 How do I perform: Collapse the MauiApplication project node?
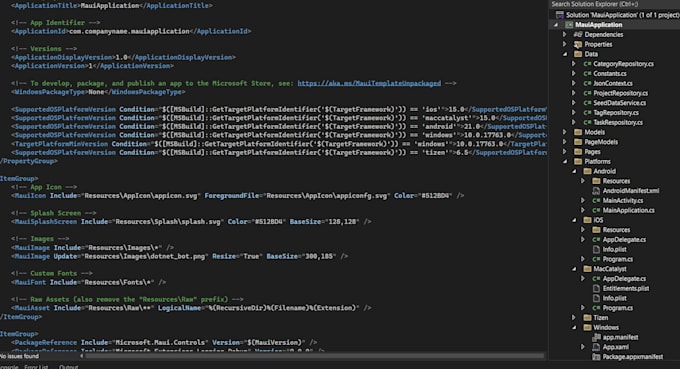click(556, 25)
